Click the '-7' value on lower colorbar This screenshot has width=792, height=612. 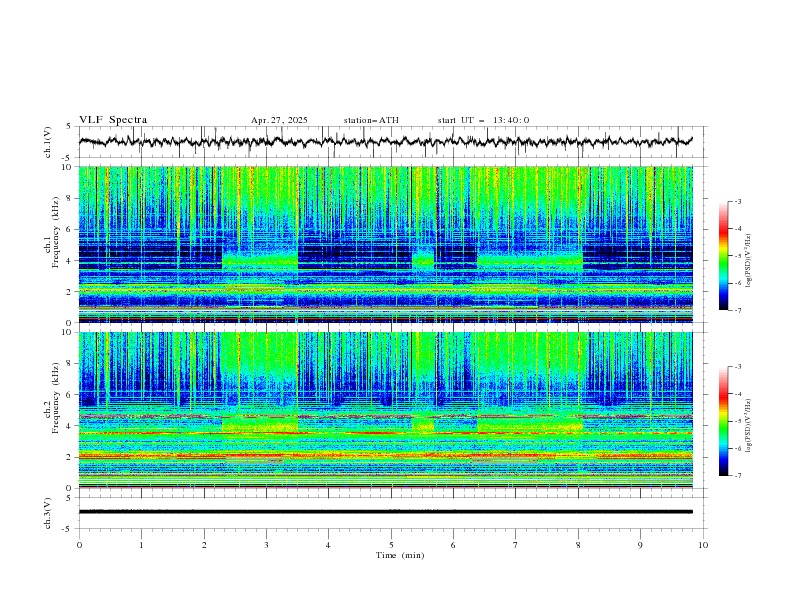(x=737, y=476)
